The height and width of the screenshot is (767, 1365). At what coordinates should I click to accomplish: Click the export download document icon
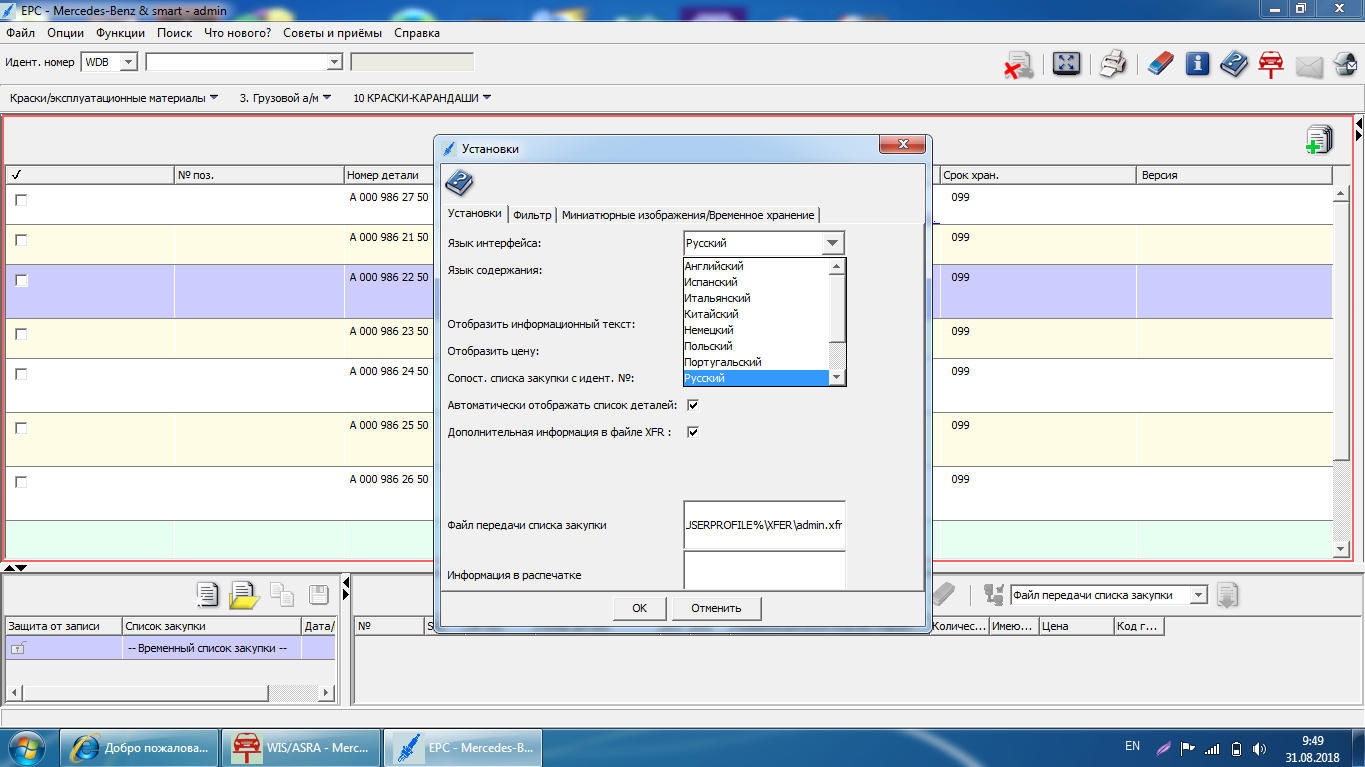click(1228, 595)
